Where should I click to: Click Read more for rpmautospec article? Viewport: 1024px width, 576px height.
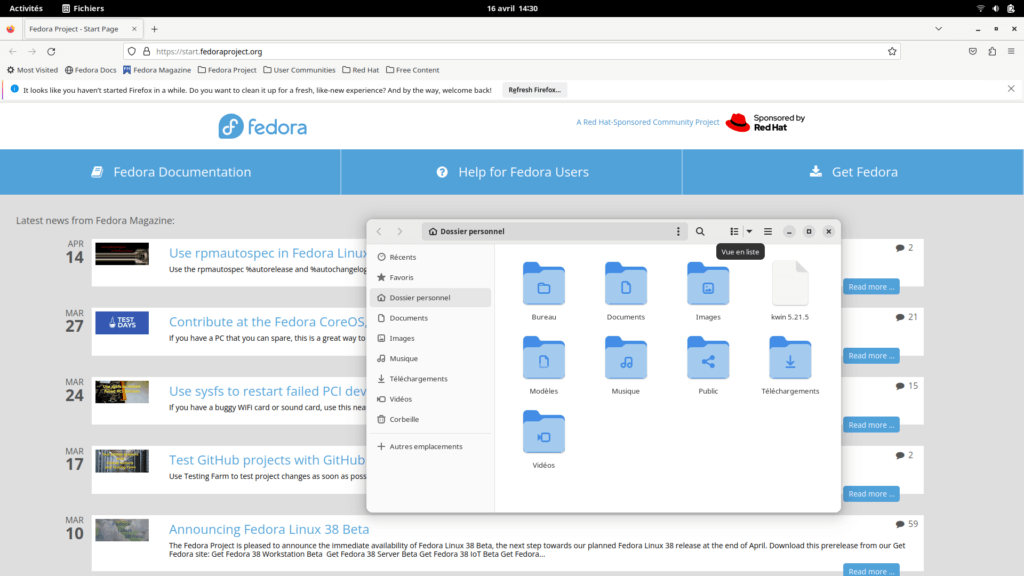[x=871, y=287]
